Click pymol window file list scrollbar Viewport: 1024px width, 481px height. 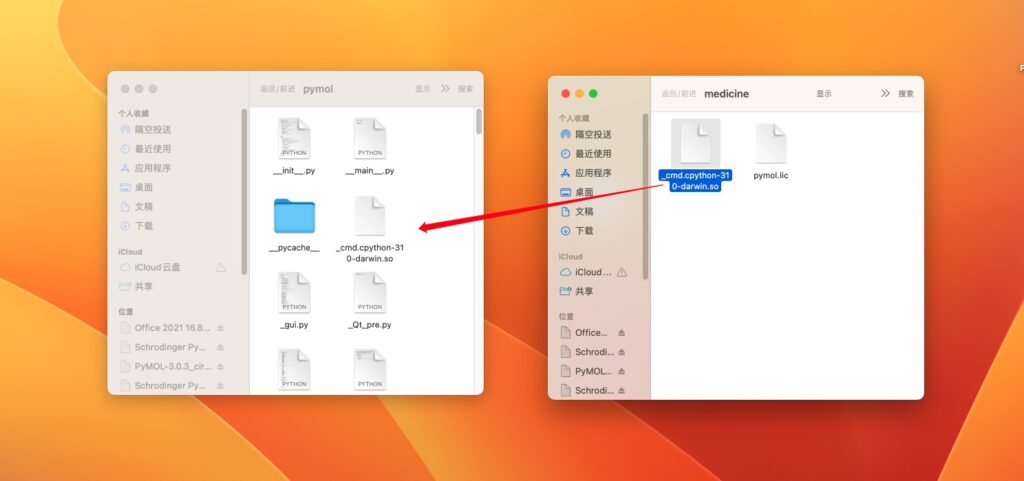479,121
